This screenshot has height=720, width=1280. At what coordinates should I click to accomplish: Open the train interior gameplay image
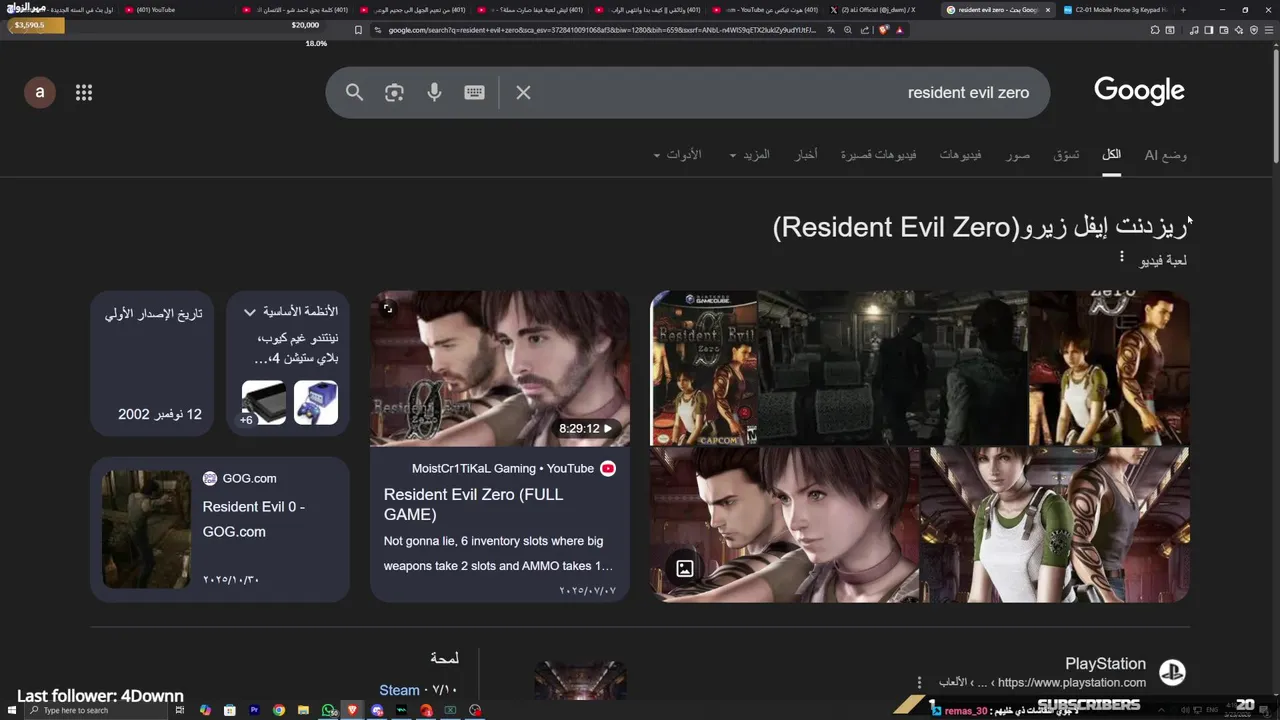(x=892, y=368)
